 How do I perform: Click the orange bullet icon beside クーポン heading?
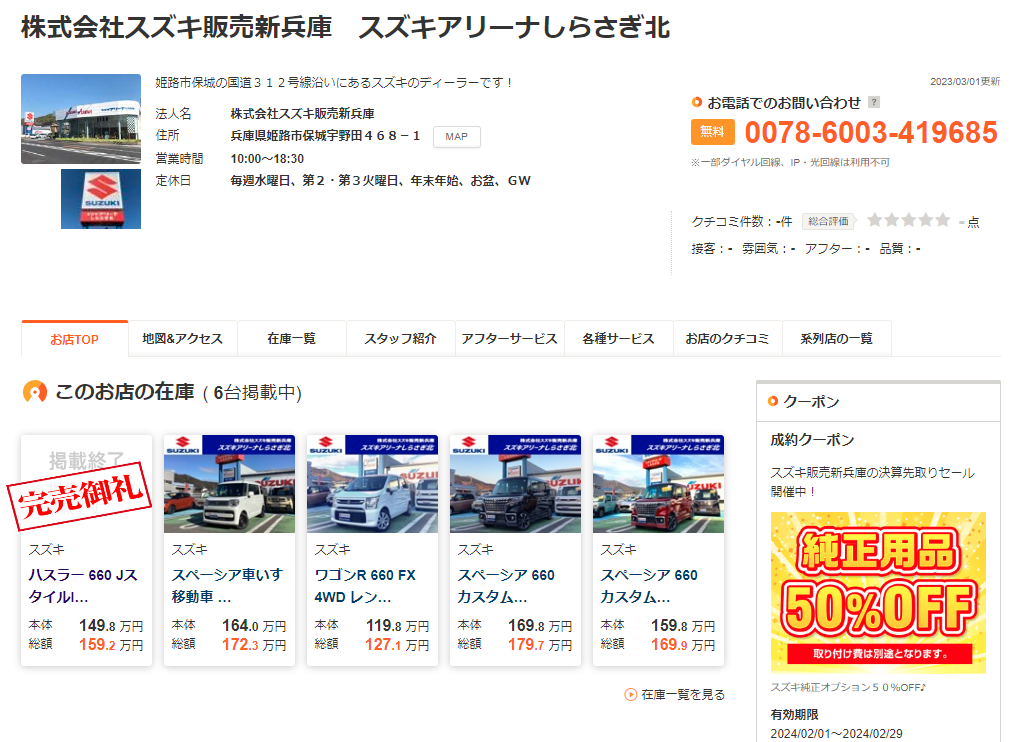coord(773,401)
